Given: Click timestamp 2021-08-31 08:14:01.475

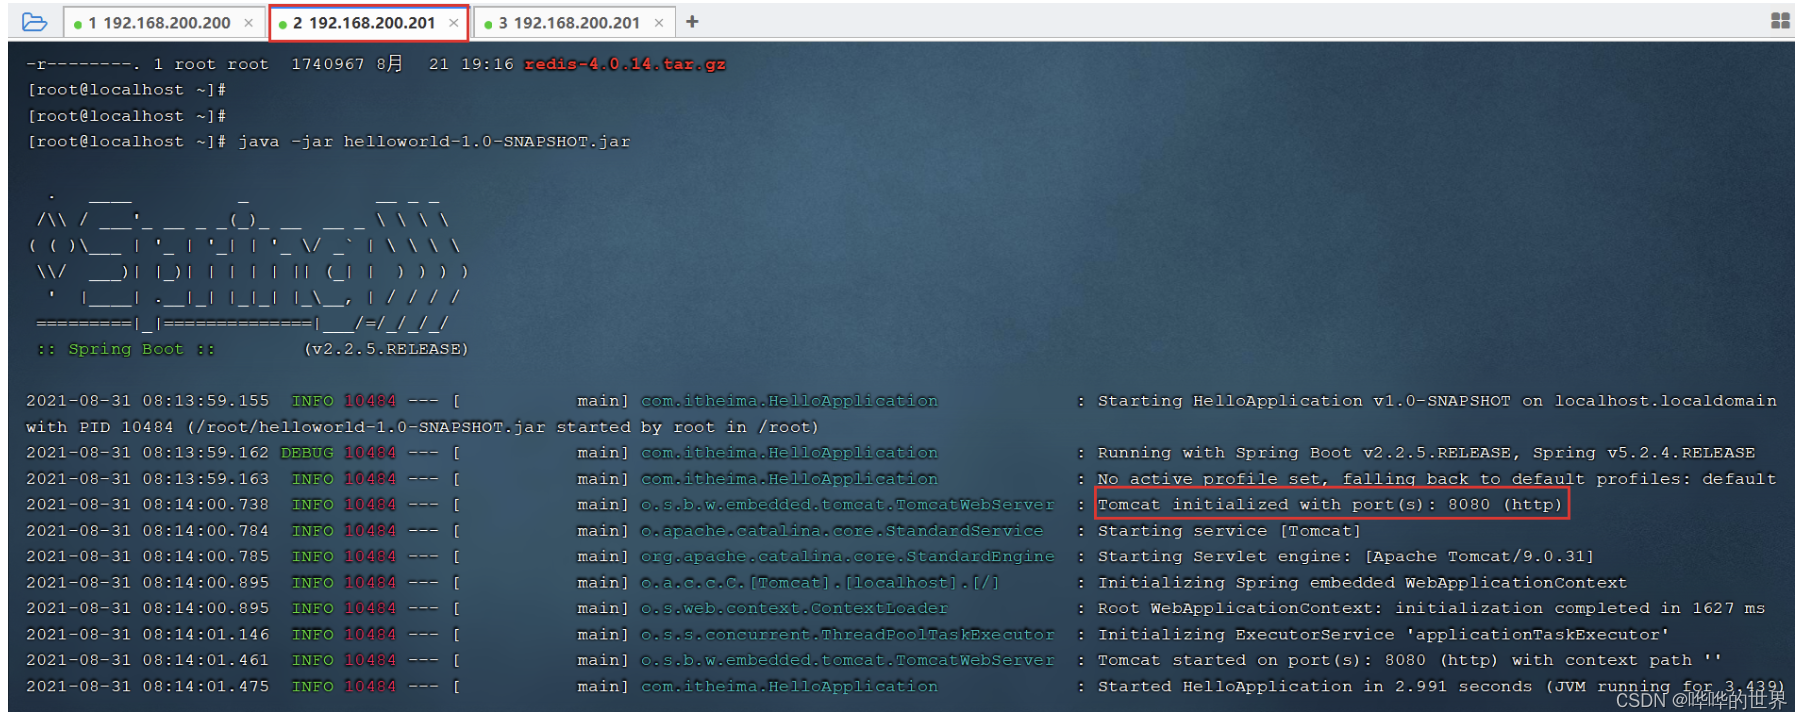Looking at the screenshot, I should (147, 686).
